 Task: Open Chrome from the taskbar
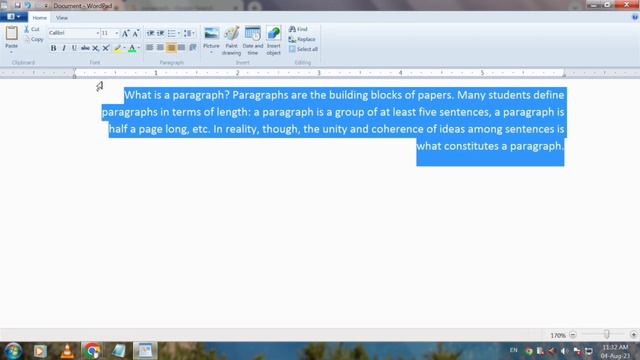click(x=93, y=351)
